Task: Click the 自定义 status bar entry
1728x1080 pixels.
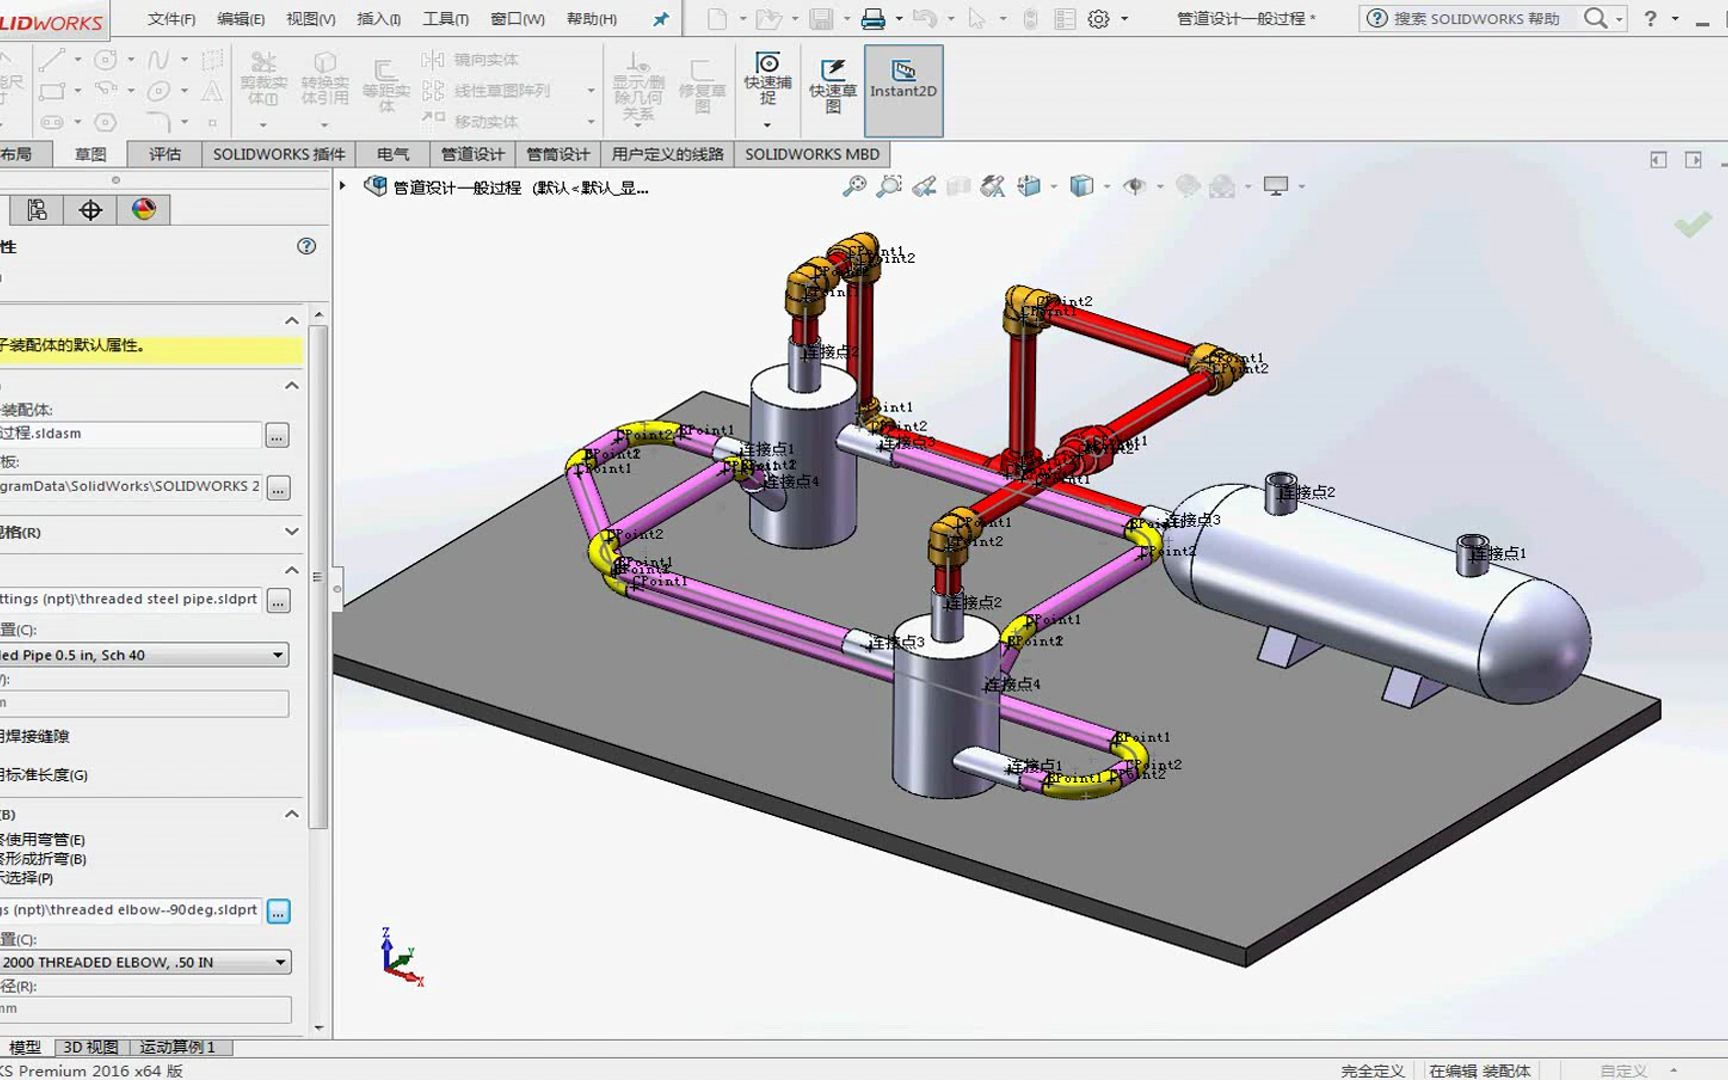Action: click(1623, 1071)
